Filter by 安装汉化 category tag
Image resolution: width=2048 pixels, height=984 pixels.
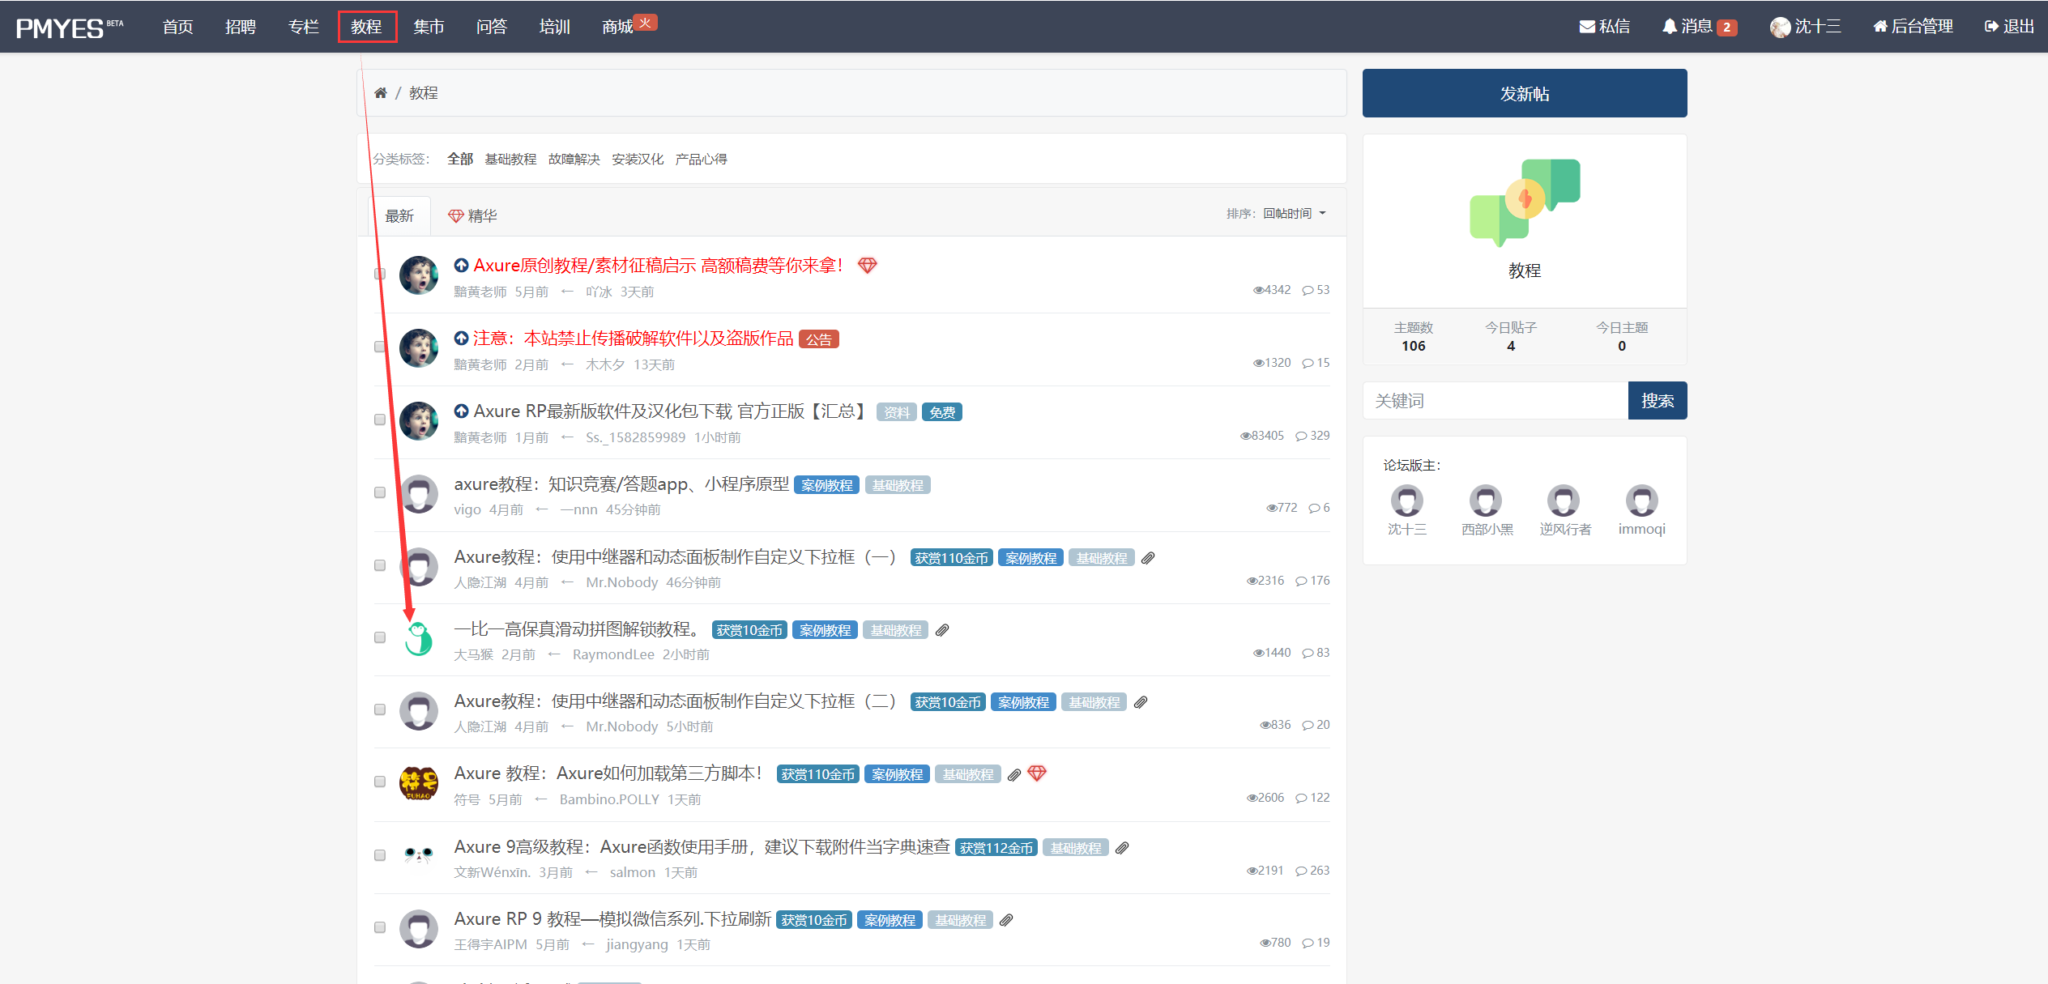tap(638, 159)
